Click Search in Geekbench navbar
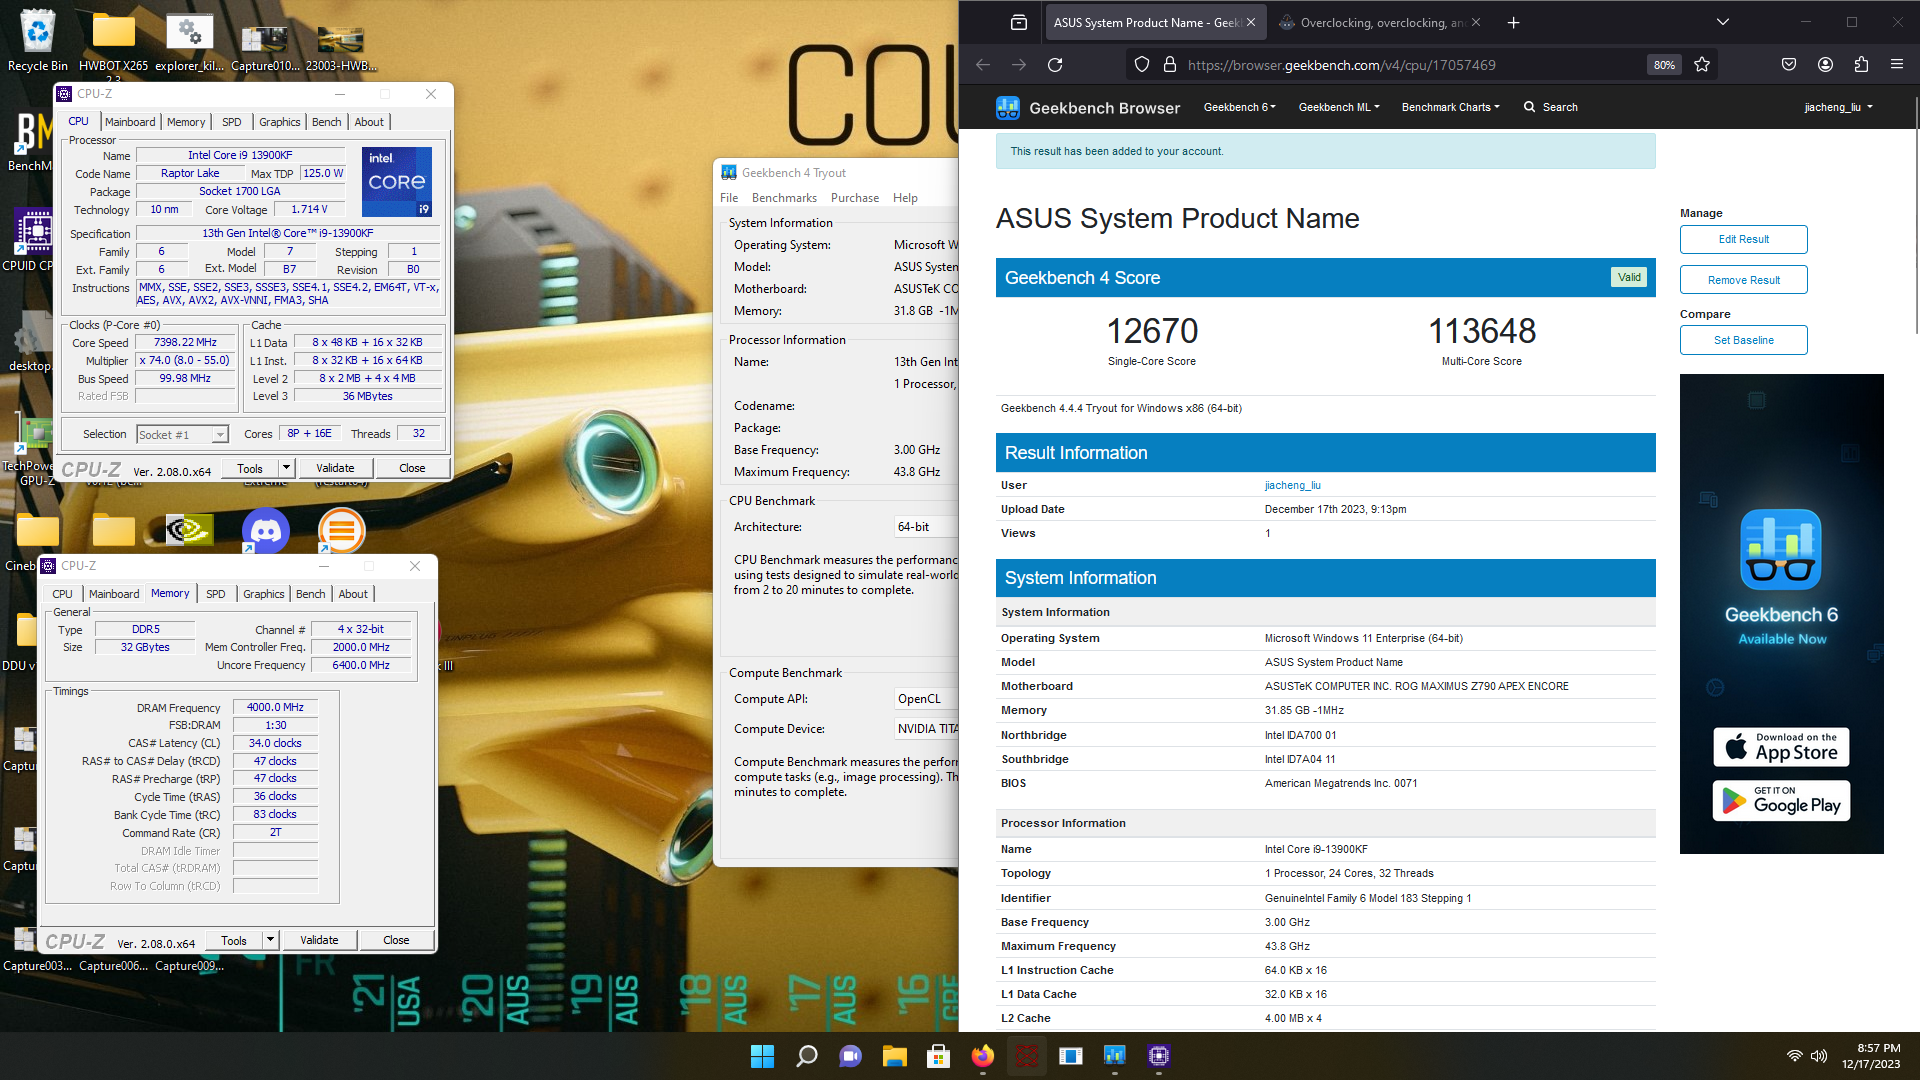Screen dimensions: 1920x1080 1550,107
